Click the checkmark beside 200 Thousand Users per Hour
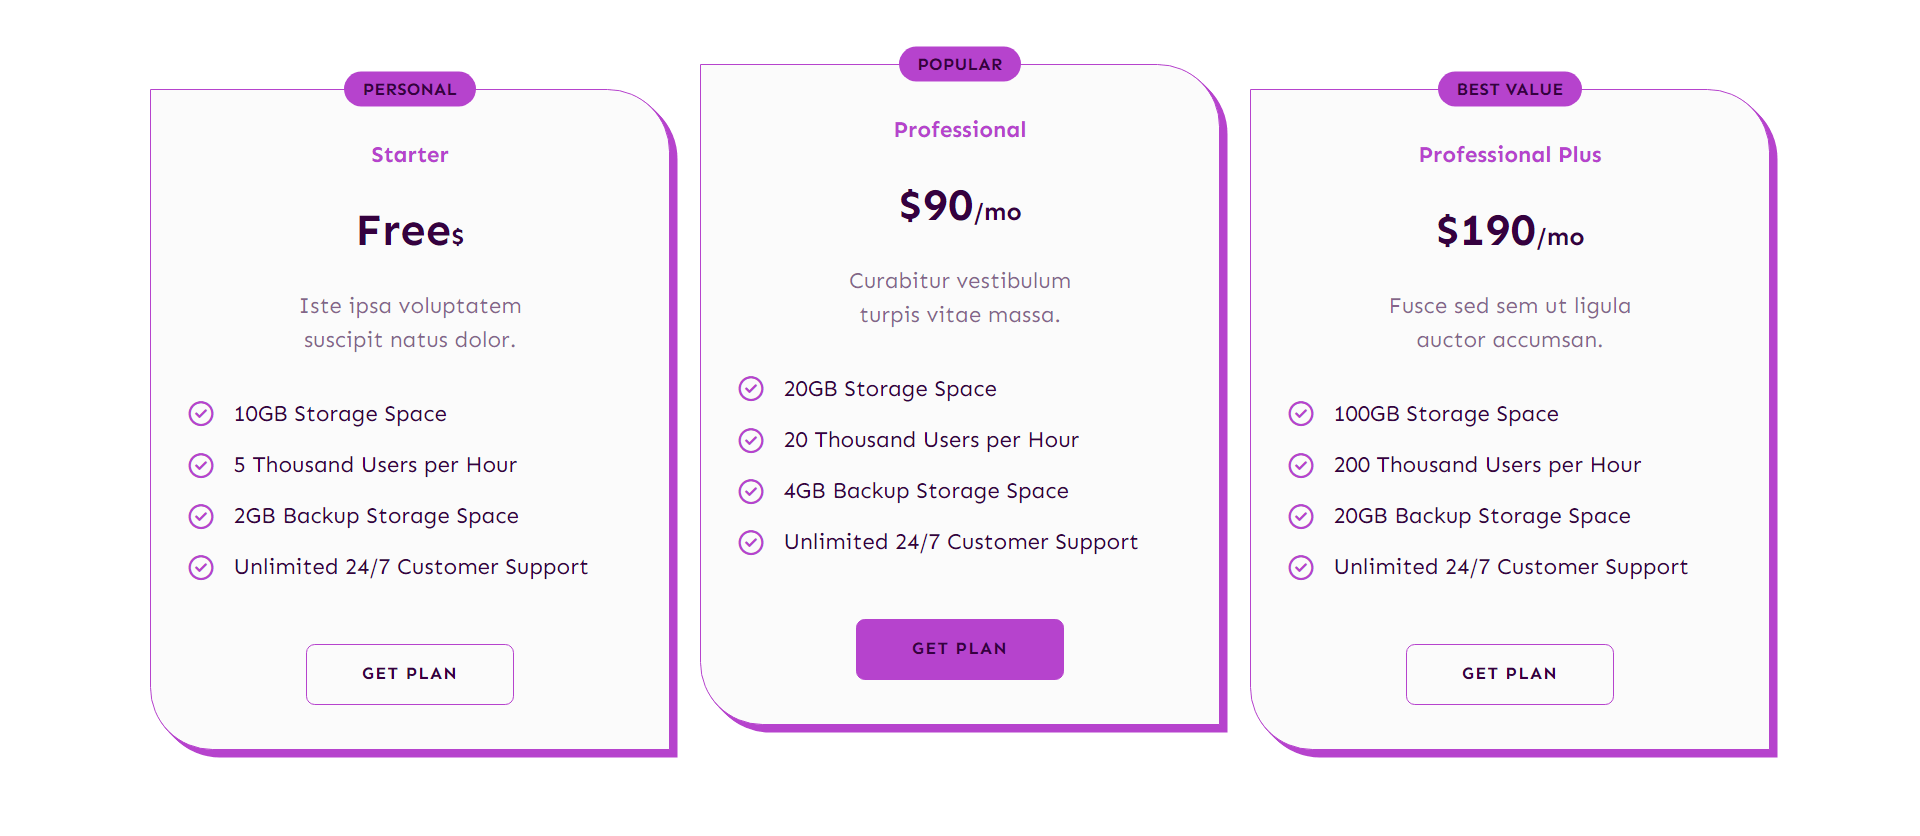Screen dimensions: 1920x836 [x=1301, y=464]
